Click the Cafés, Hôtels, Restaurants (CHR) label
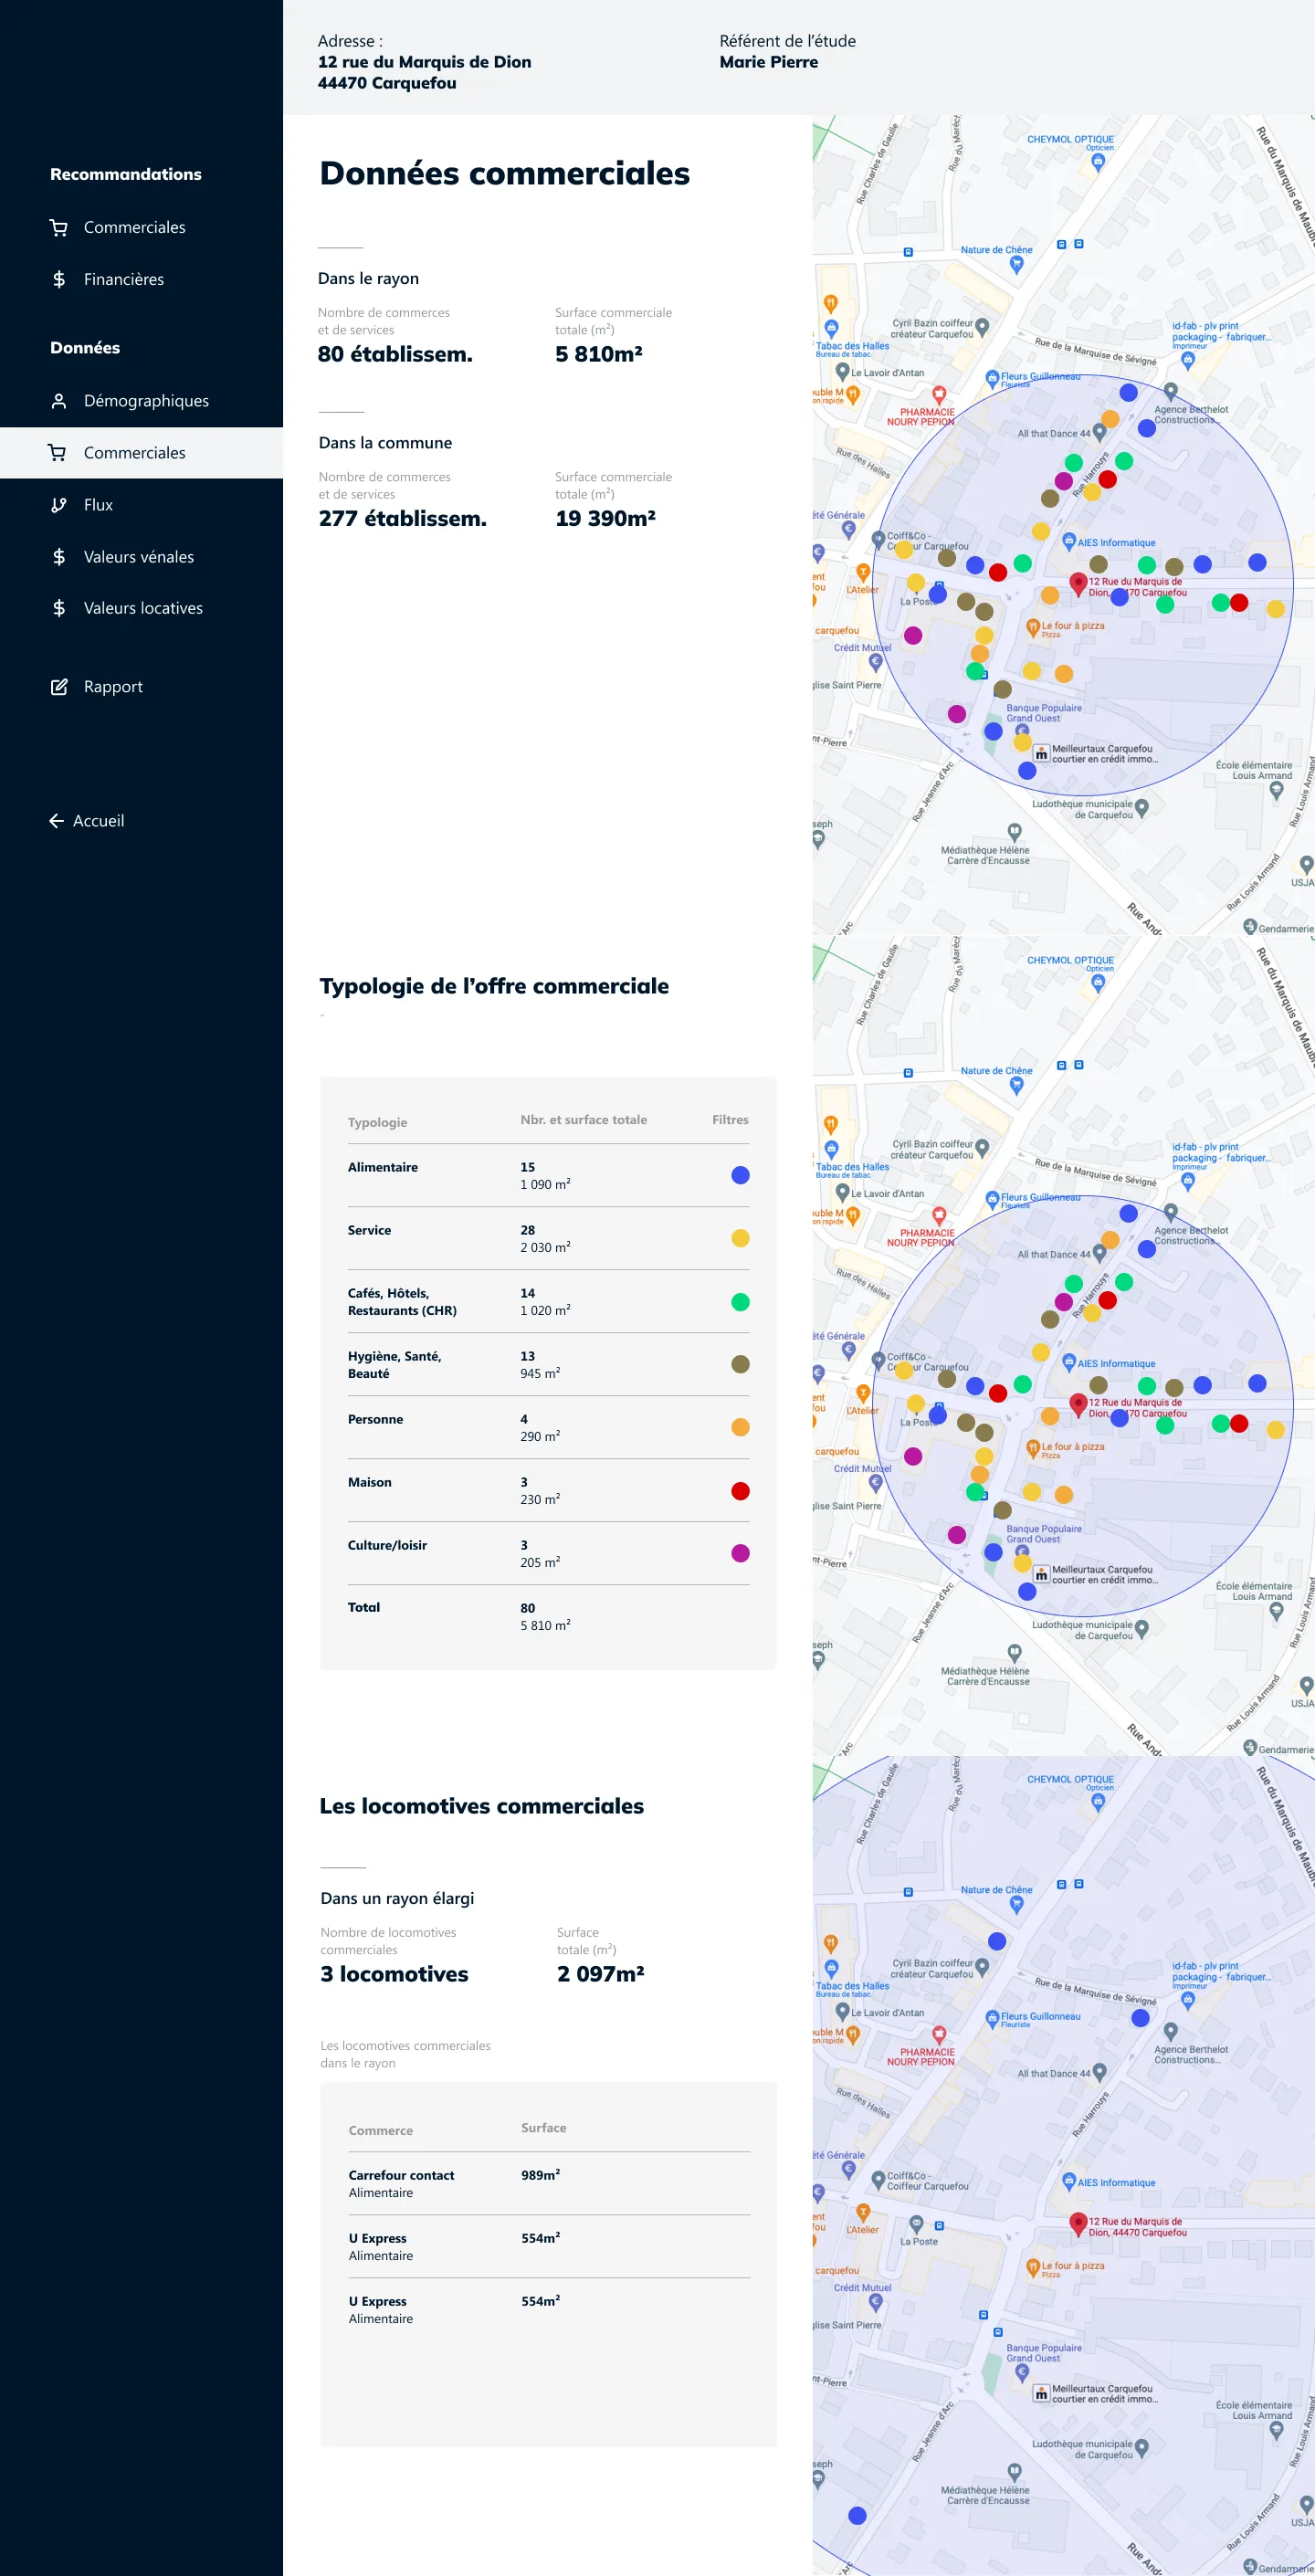The width and height of the screenshot is (1315, 2576). coord(402,1302)
